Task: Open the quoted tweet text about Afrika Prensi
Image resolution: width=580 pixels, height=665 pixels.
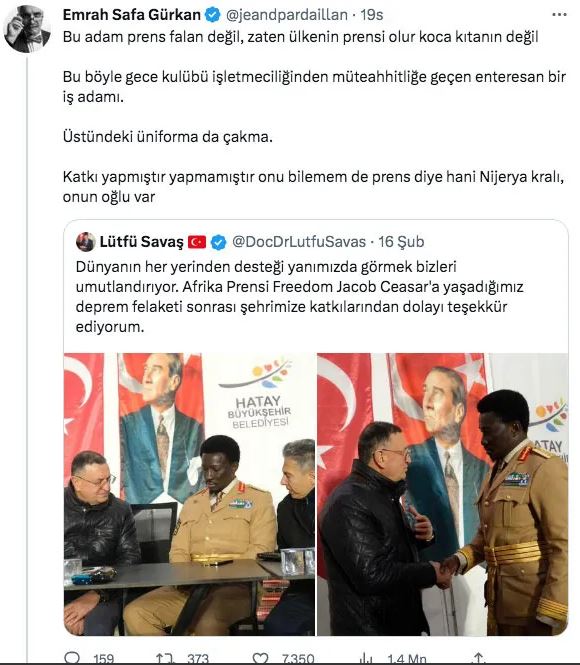Action: 299,297
